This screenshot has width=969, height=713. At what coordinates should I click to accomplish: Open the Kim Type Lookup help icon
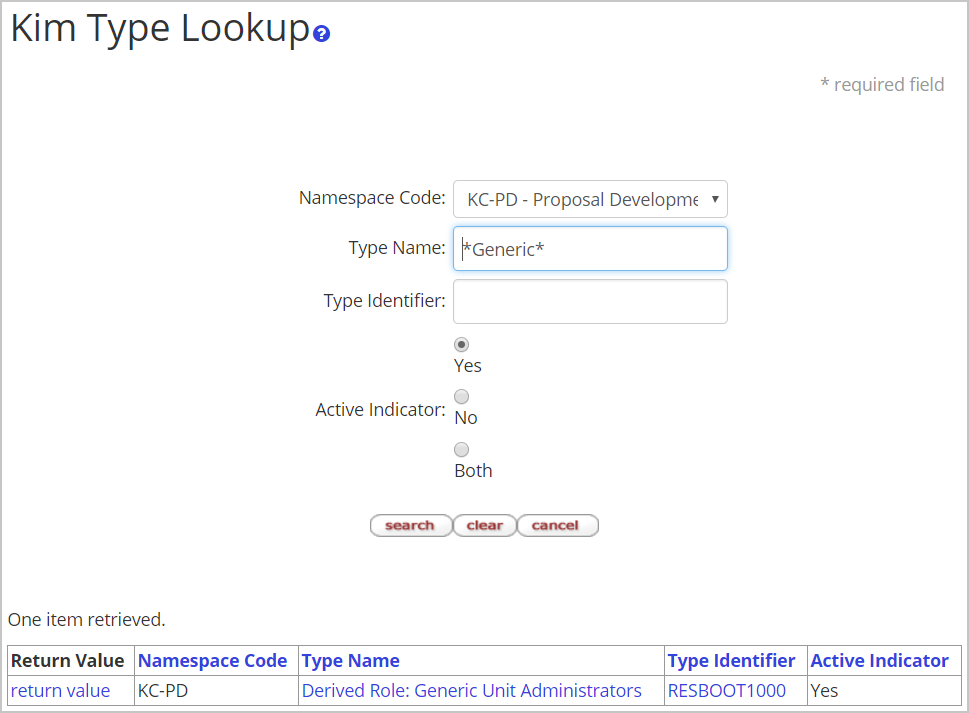[x=321, y=33]
